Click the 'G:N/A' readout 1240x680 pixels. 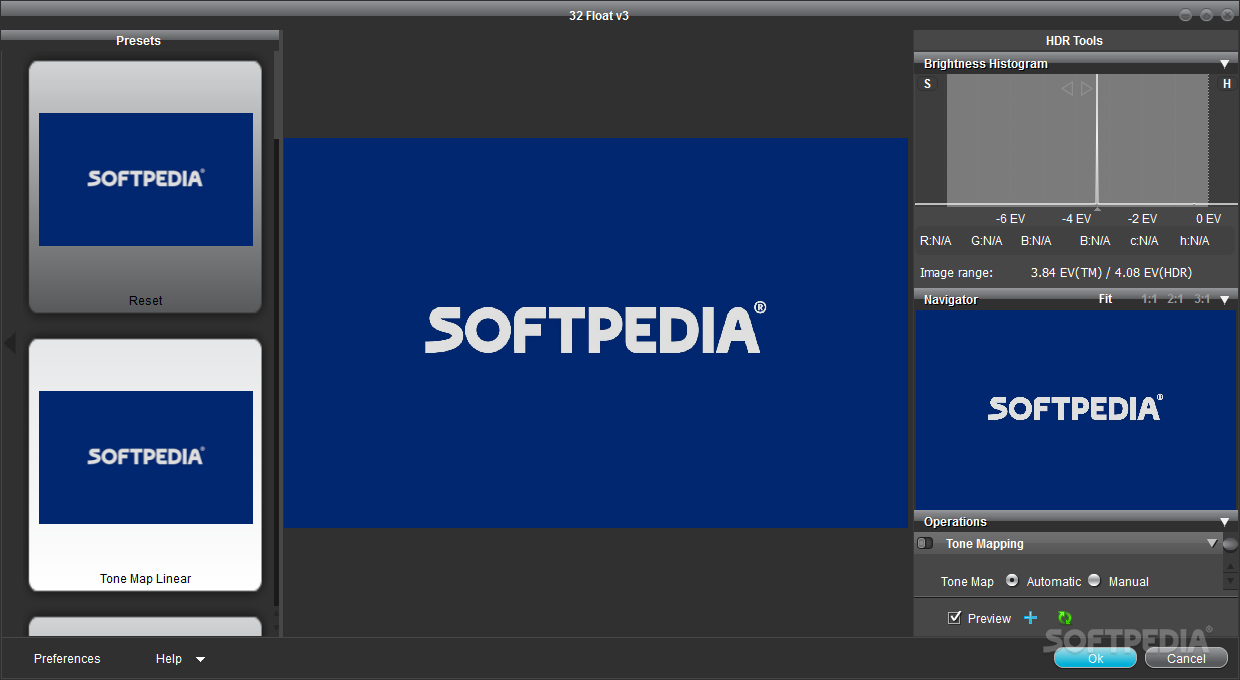pos(986,241)
